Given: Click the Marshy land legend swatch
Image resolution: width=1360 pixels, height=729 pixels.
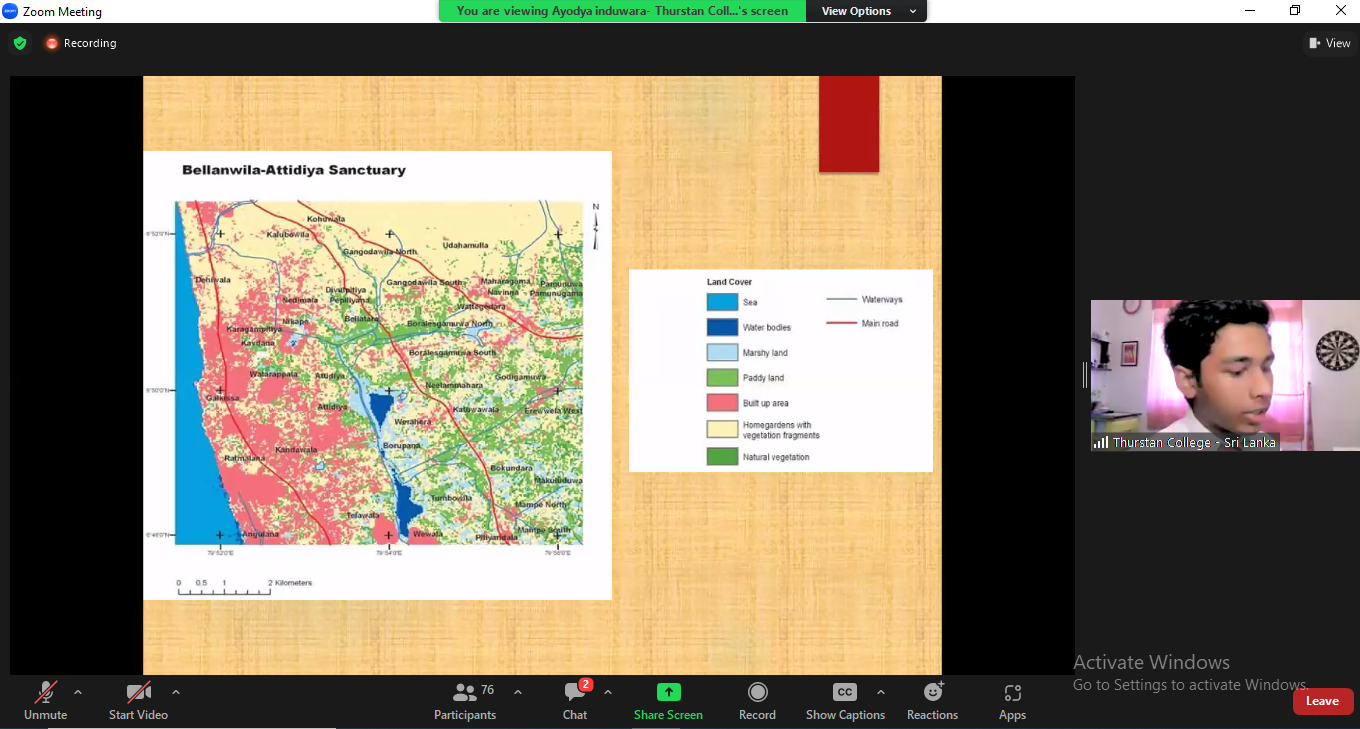Looking at the screenshot, I should 722,353.
